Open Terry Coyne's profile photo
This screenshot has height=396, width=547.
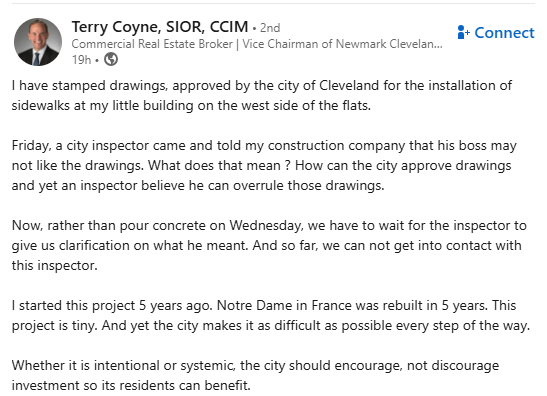[x=38, y=42]
